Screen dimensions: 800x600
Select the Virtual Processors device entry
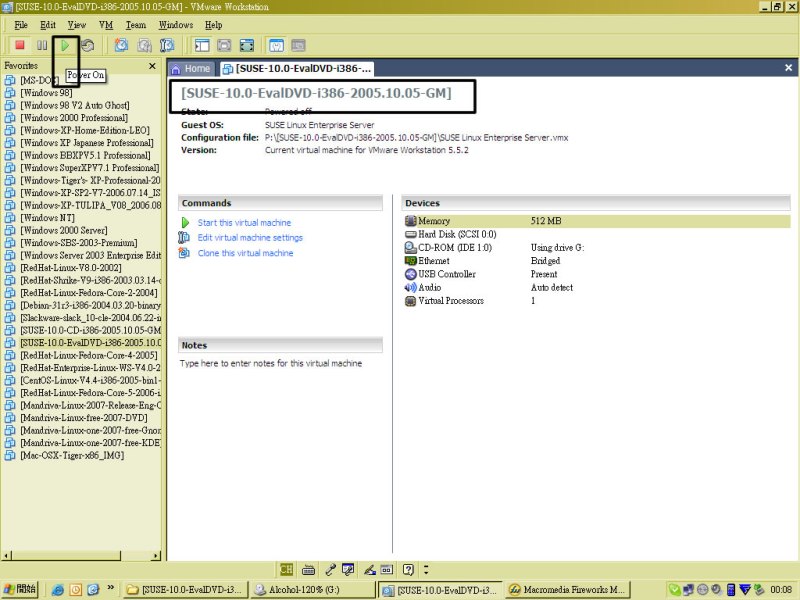[x=444, y=301]
